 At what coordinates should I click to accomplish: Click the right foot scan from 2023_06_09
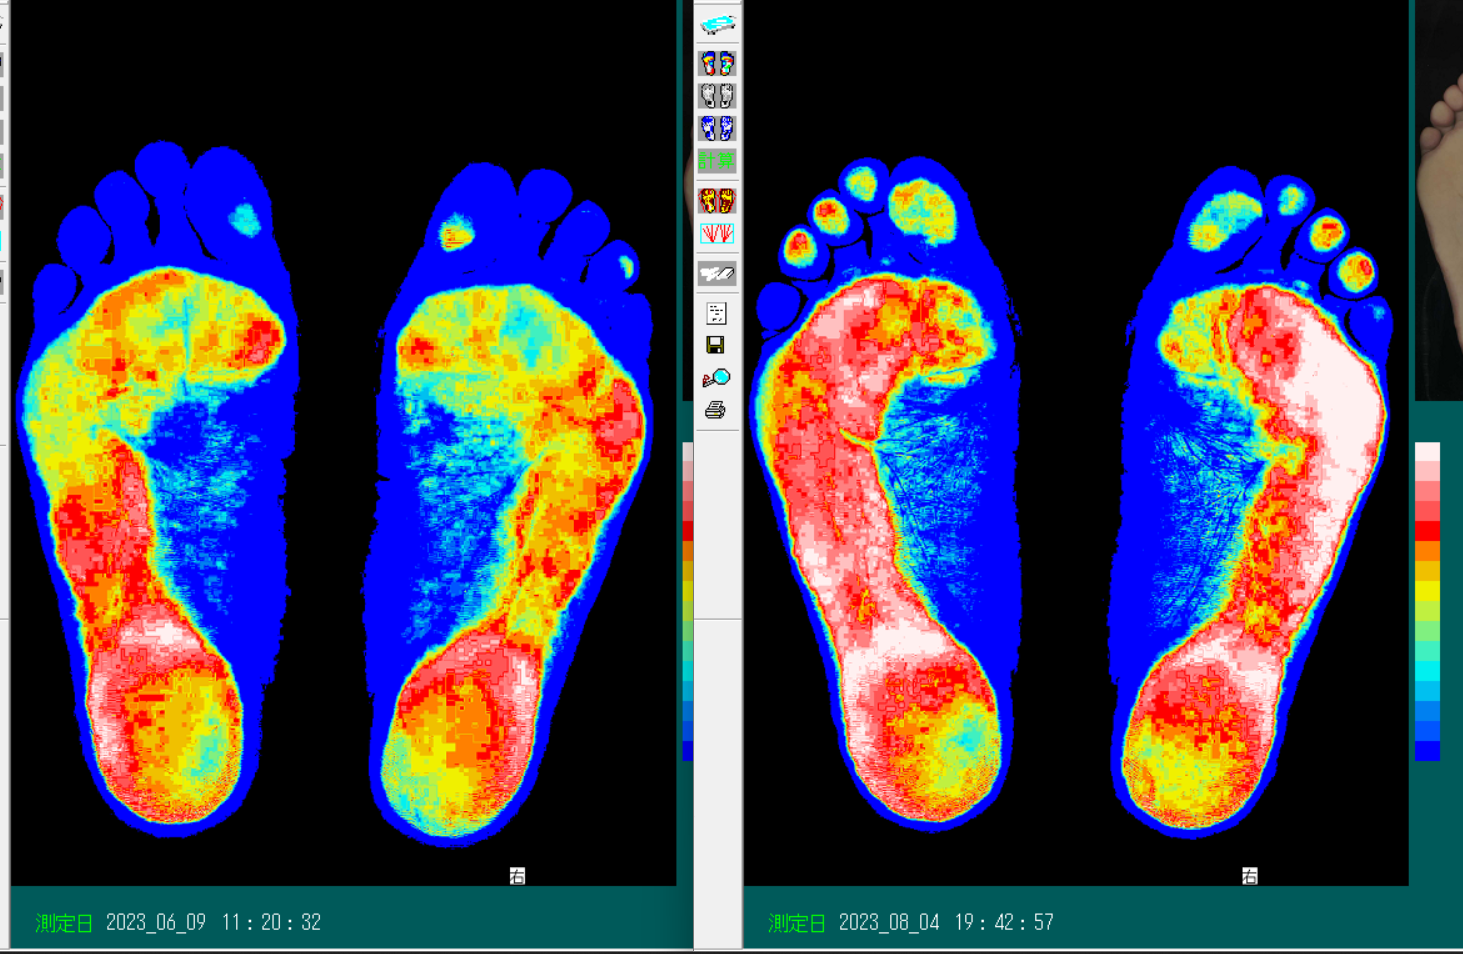508,503
